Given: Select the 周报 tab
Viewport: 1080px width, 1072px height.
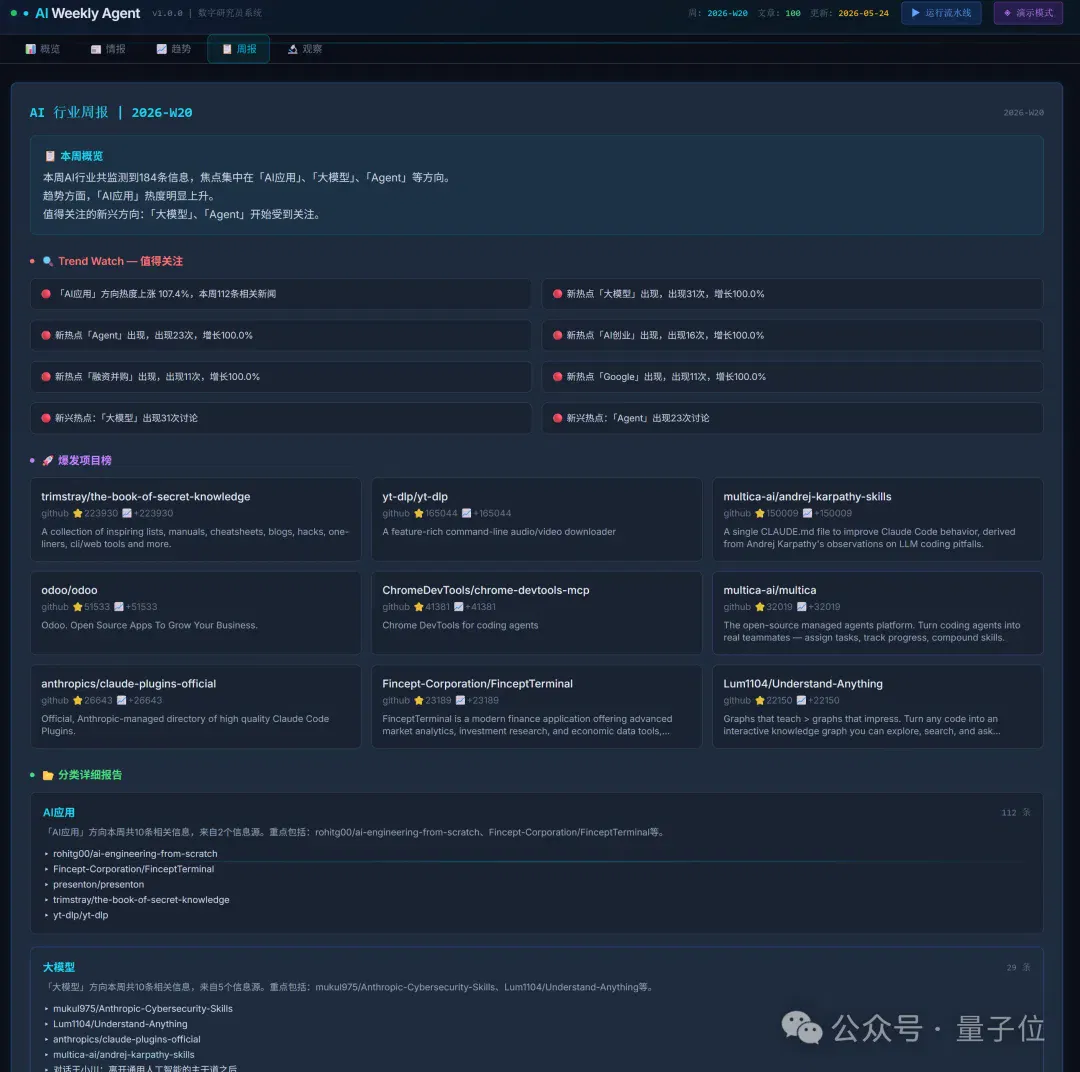Looking at the screenshot, I should [x=238, y=49].
